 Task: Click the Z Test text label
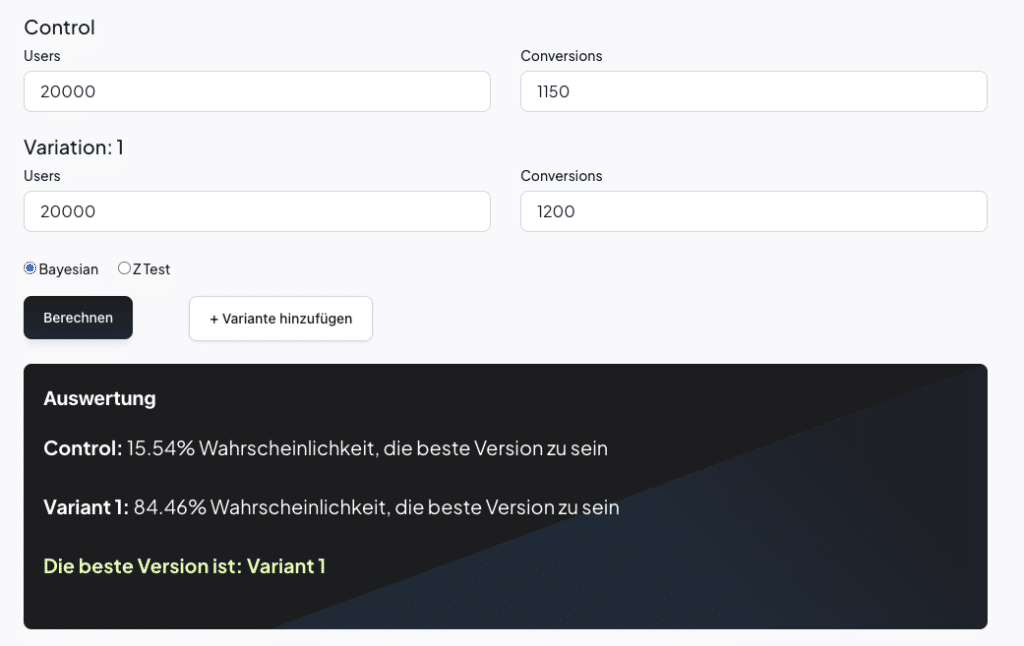tap(151, 269)
